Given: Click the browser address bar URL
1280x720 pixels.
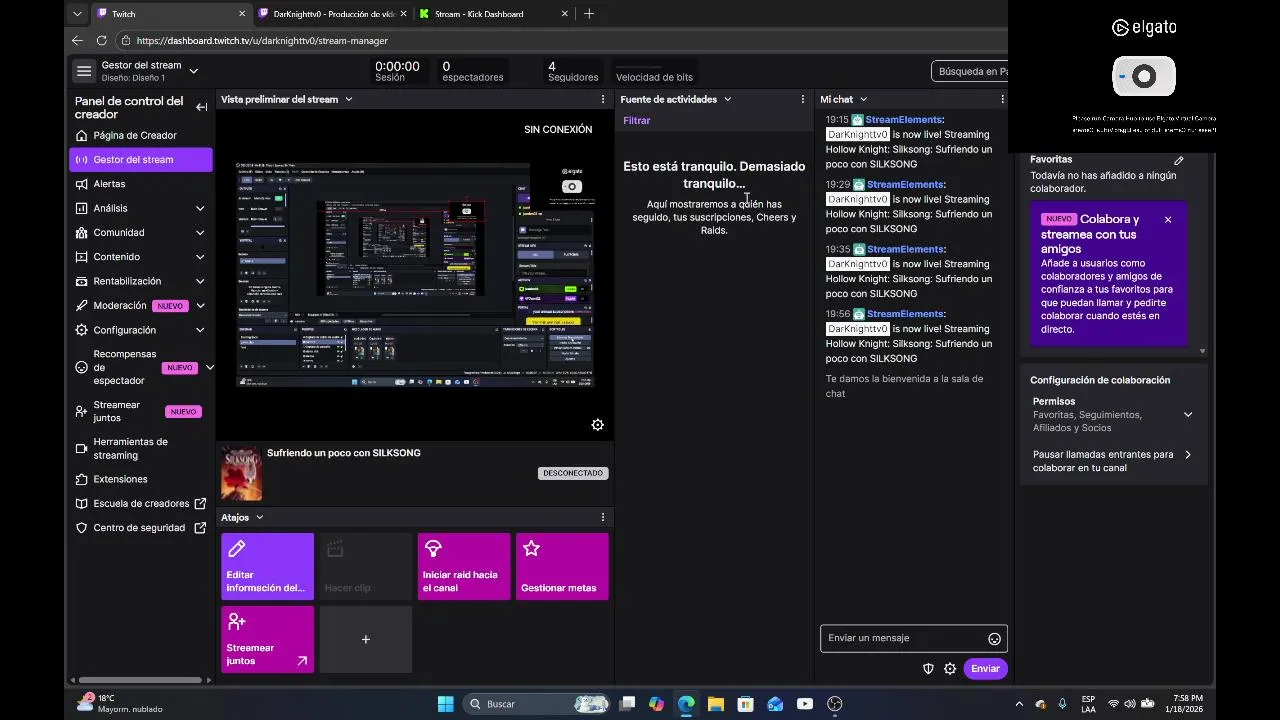Looking at the screenshot, I should click(x=262, y=41).
